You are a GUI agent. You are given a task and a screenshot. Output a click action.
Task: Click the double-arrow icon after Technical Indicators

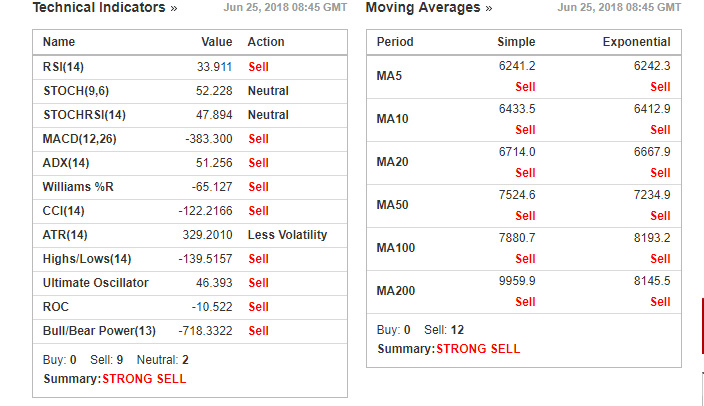(x=174, y=8)
